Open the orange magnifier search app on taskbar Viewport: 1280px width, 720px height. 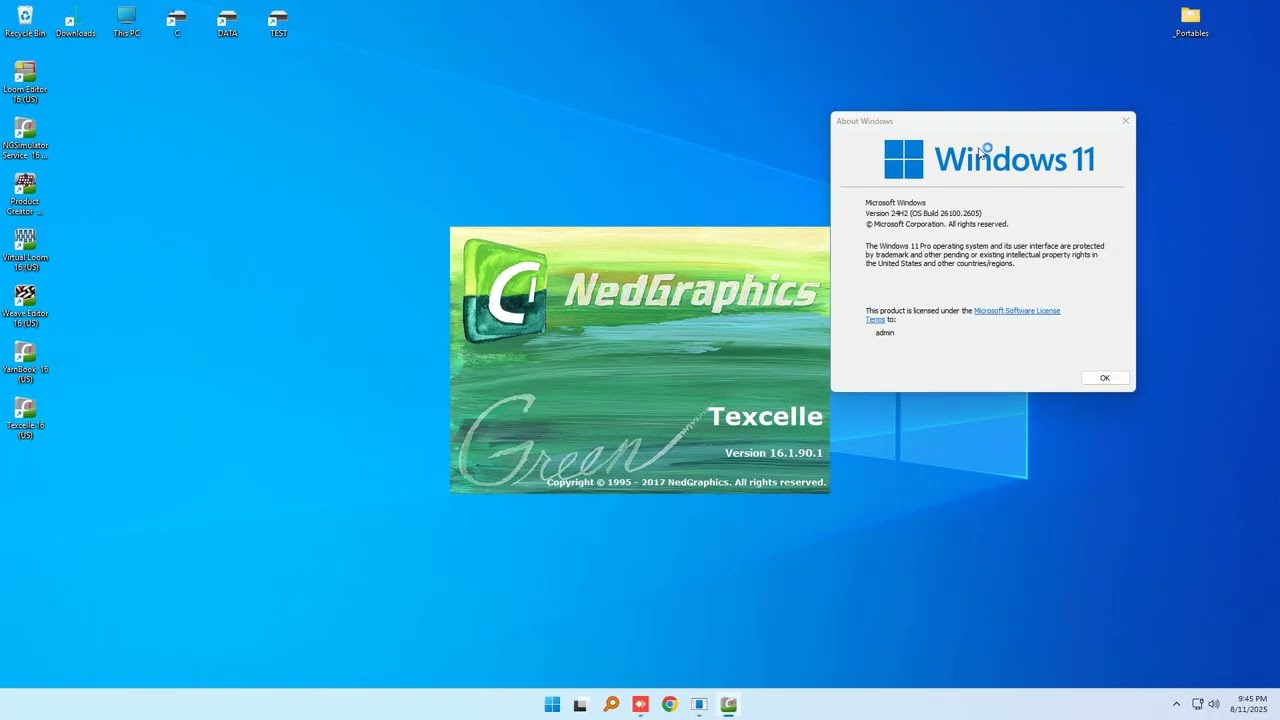(x=611, y=704)
